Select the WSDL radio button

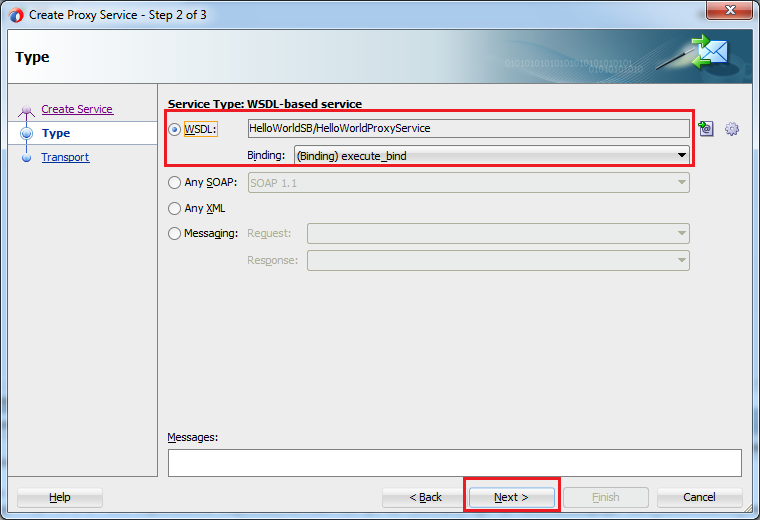point(174,129)
